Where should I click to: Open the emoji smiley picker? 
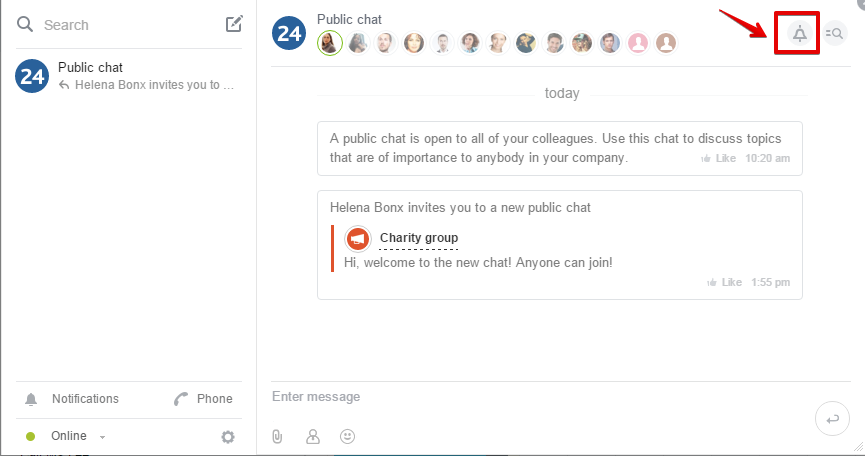[x=348, y=436]
